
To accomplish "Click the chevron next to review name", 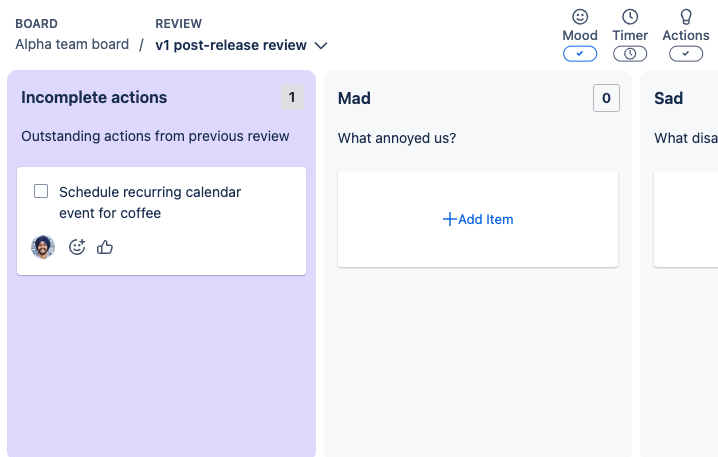I will (321, 45).
